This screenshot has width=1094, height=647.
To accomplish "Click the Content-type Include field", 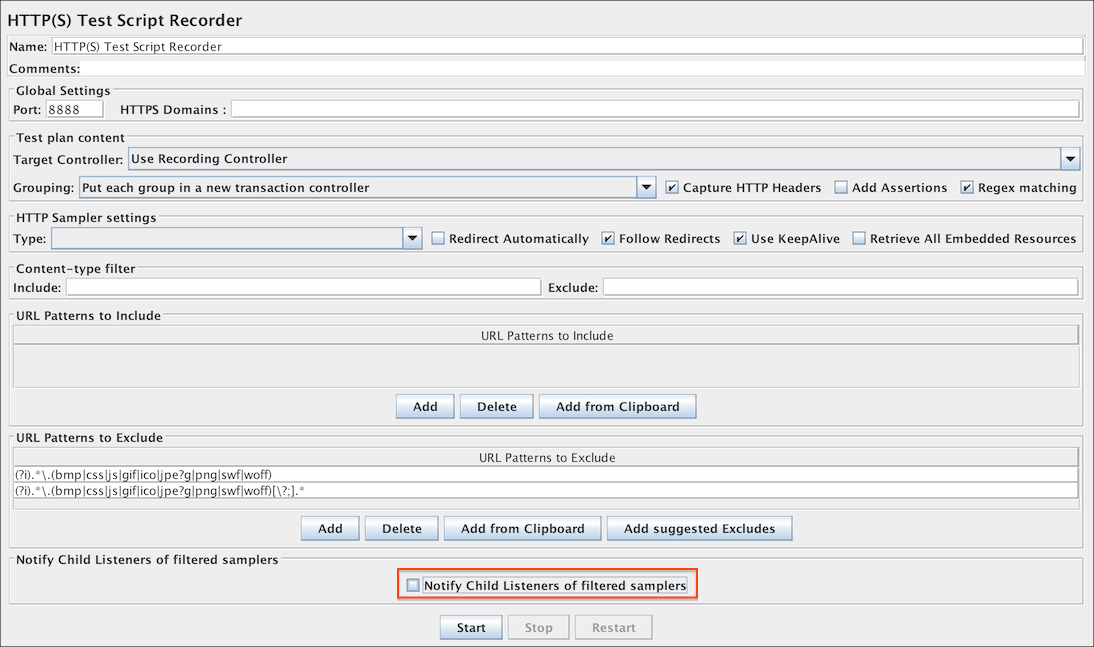I will [303, 288].
